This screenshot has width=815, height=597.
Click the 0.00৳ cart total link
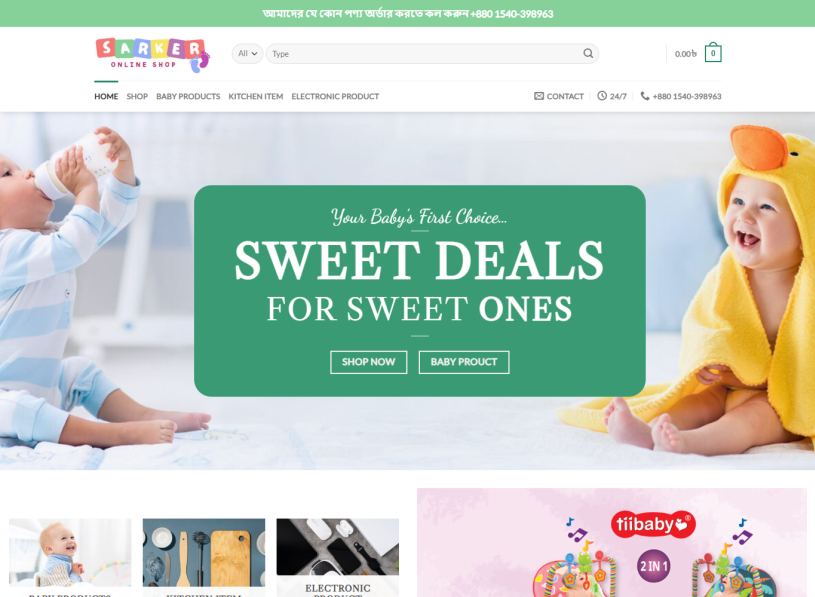(686, 54)
